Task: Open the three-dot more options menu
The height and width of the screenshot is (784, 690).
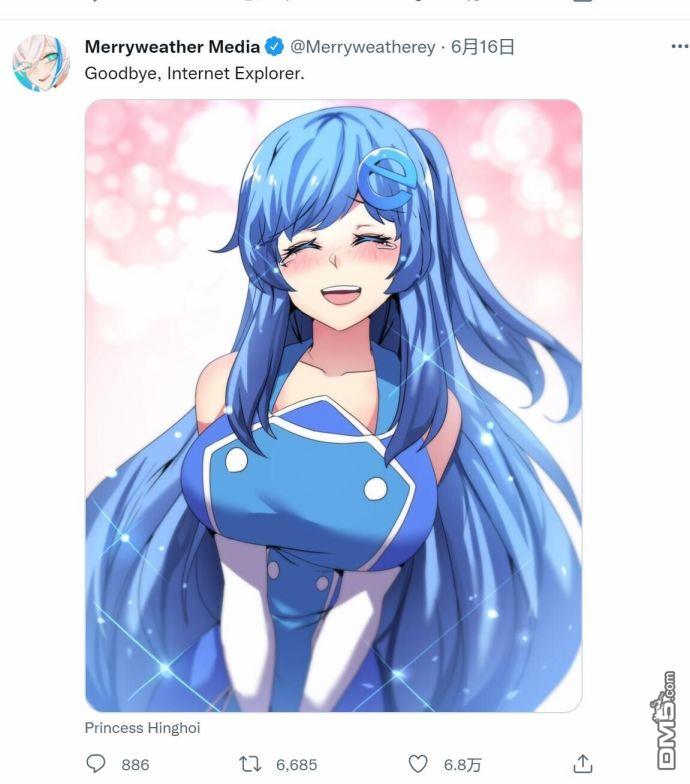Action: [680, 46]
